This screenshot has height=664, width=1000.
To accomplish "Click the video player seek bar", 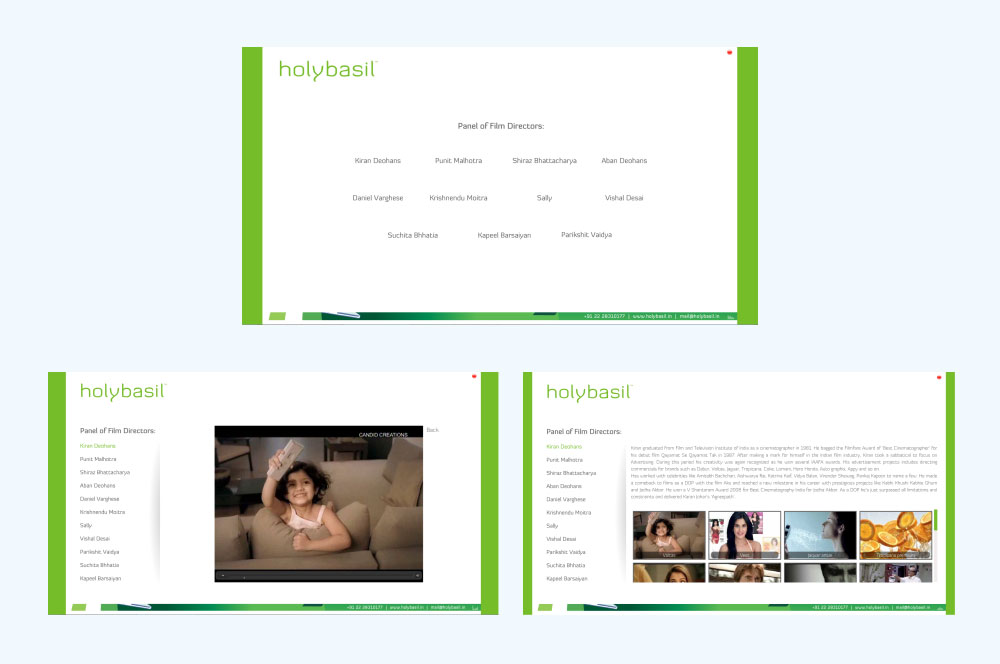I will tap(319, 575).
